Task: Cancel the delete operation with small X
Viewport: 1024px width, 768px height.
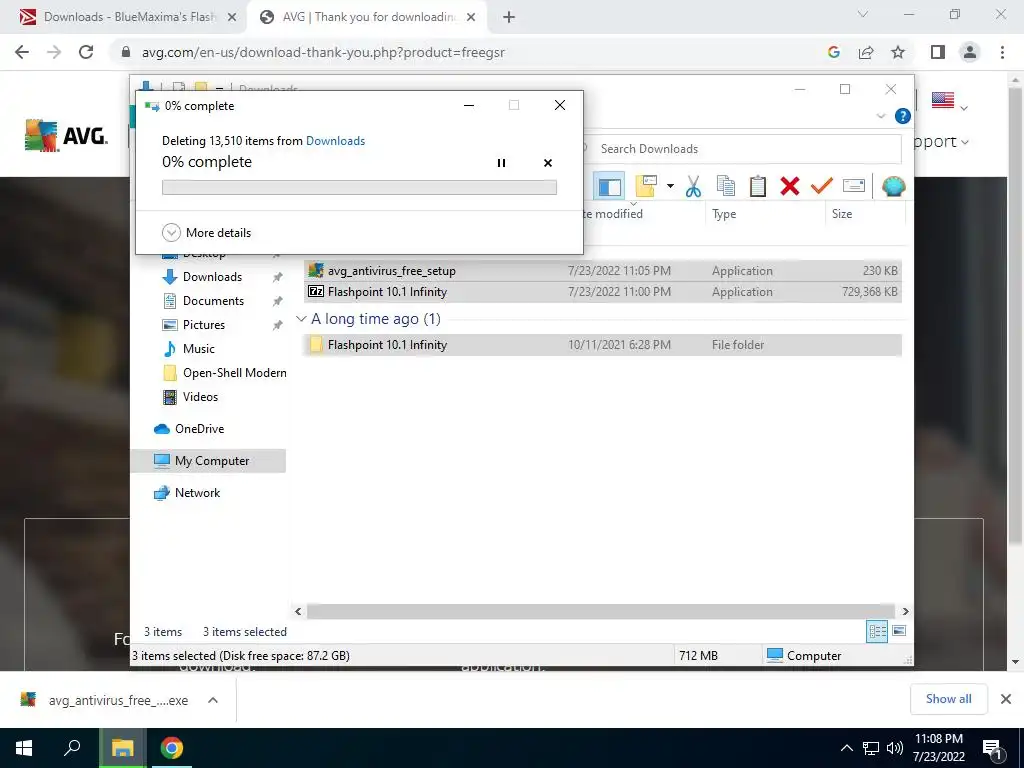Action: tap(548, 163)
